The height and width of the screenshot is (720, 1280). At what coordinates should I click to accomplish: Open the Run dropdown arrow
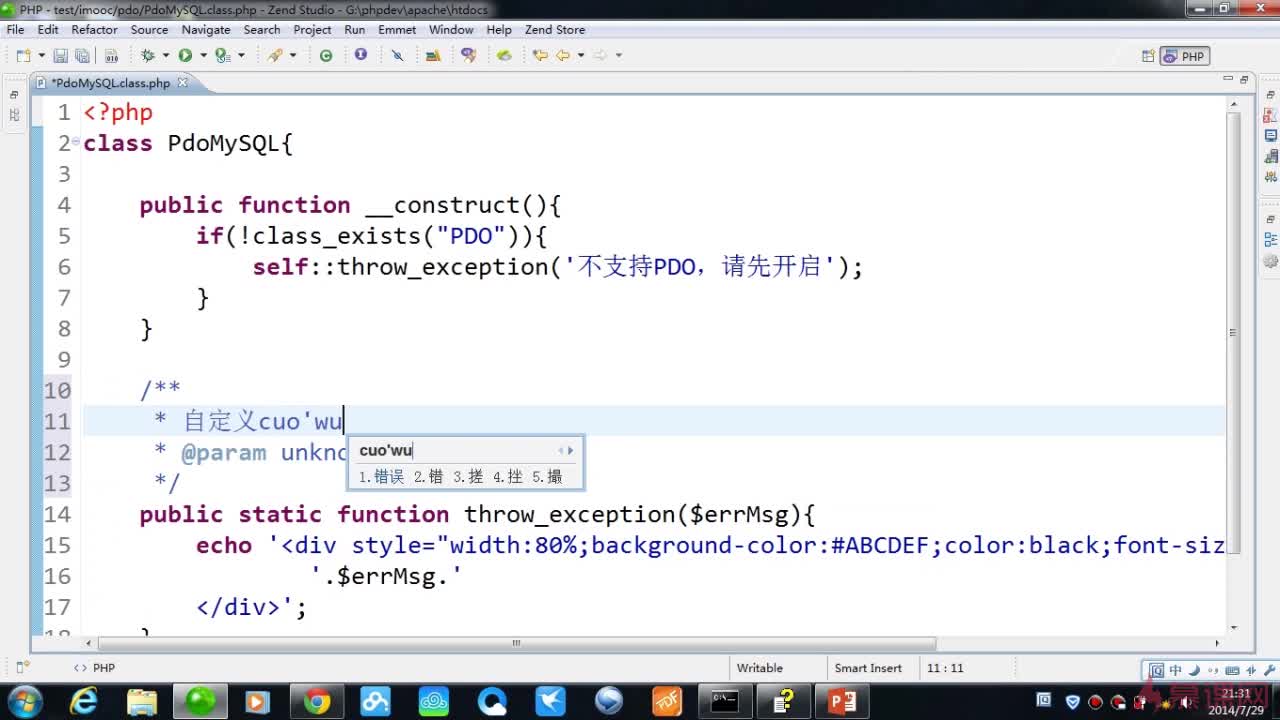[x=203, y=56]
